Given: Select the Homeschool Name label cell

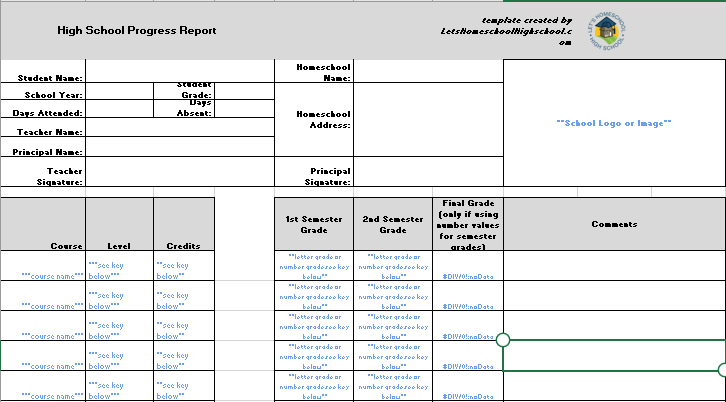Looking at the screenshot, I should tap(314, 71).
